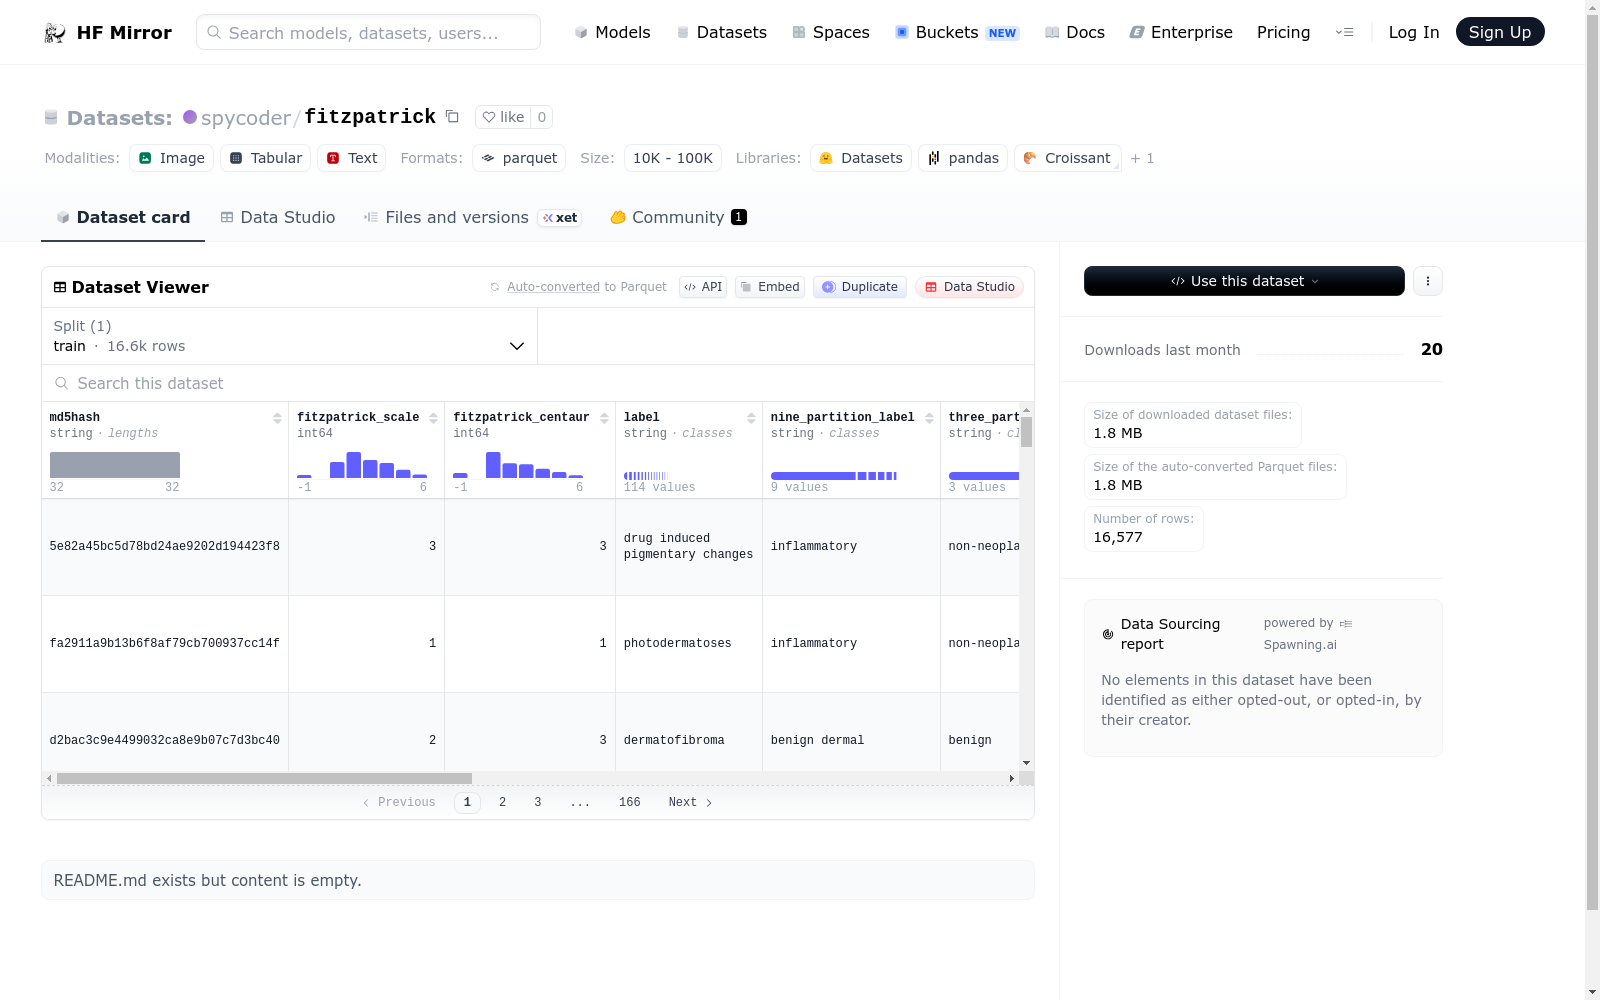The width and height of the screenshot is (1600, 1000).
Task: Click the fitzpatrick_scale histogram bars
Action: (x=362, y=465)
